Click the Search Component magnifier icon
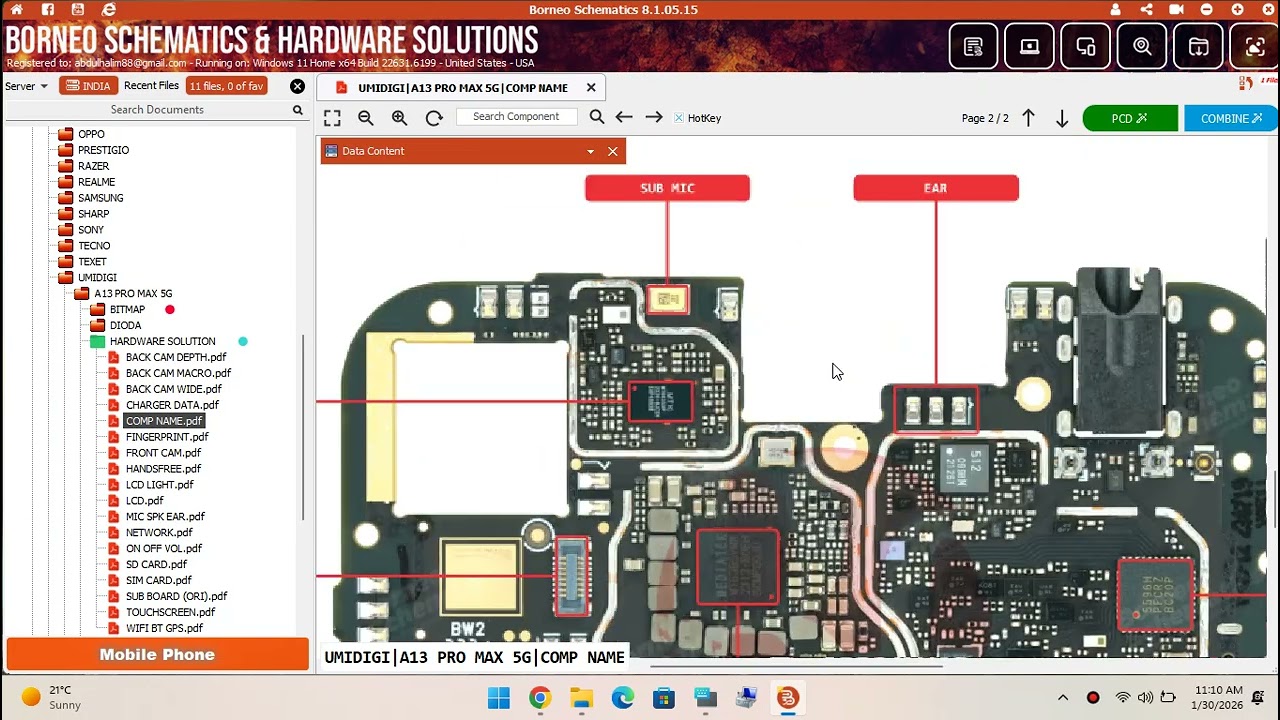Image resolution: width=1280 pixels, height=720 pixels. (x=597, y=118)
